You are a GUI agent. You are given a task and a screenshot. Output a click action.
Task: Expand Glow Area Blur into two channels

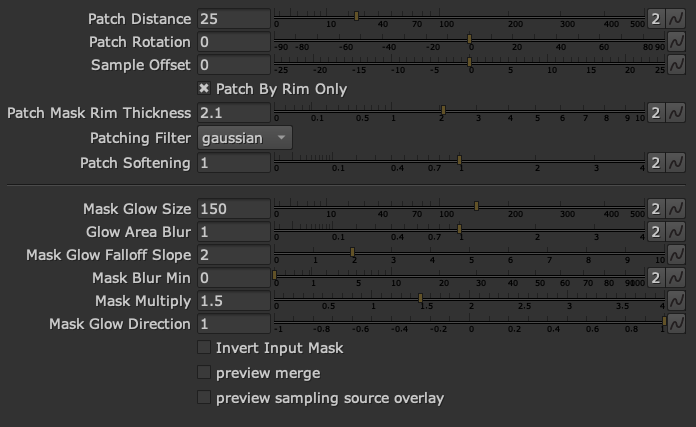click(x=655, y=232)
